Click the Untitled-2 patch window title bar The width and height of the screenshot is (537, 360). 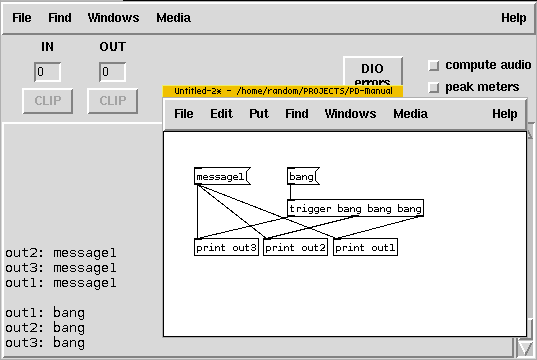point(283,91)
